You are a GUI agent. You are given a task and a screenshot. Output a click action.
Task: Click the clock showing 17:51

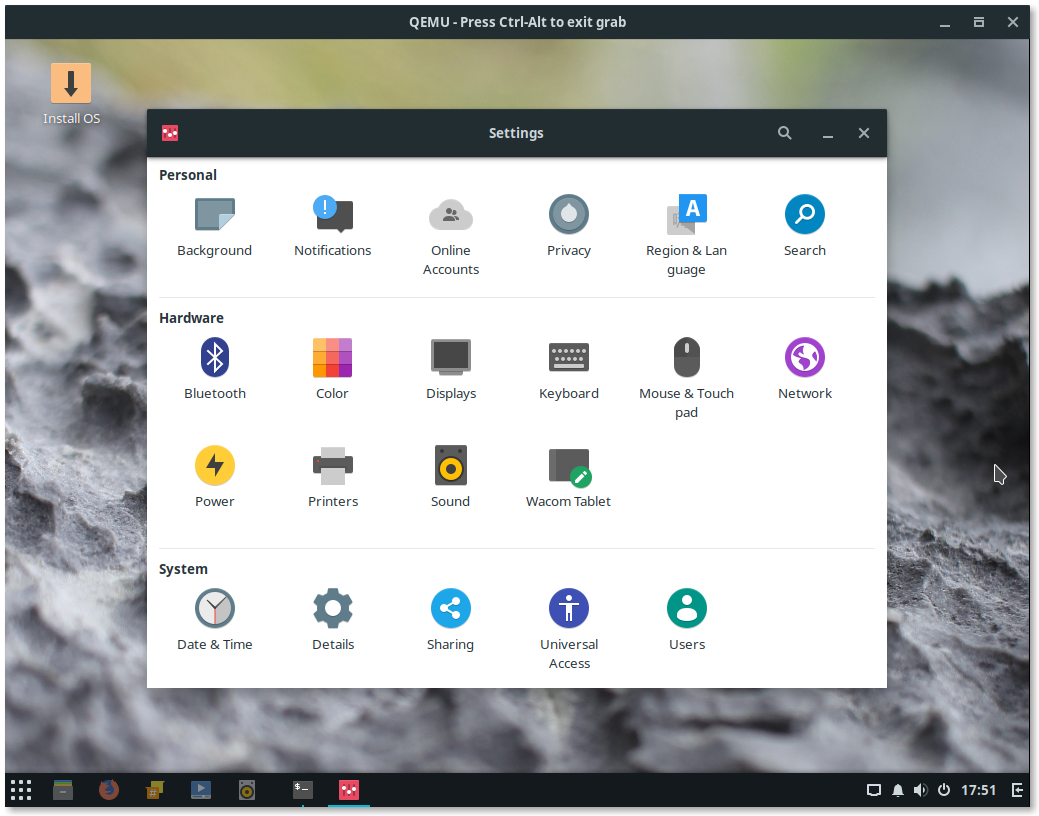(978, 789)
